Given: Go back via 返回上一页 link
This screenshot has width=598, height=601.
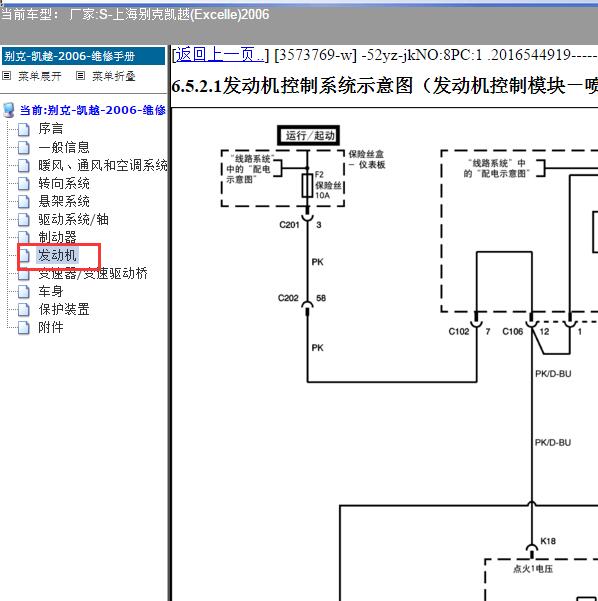Looking at the screenshot, I should click(x=220, y=55).
